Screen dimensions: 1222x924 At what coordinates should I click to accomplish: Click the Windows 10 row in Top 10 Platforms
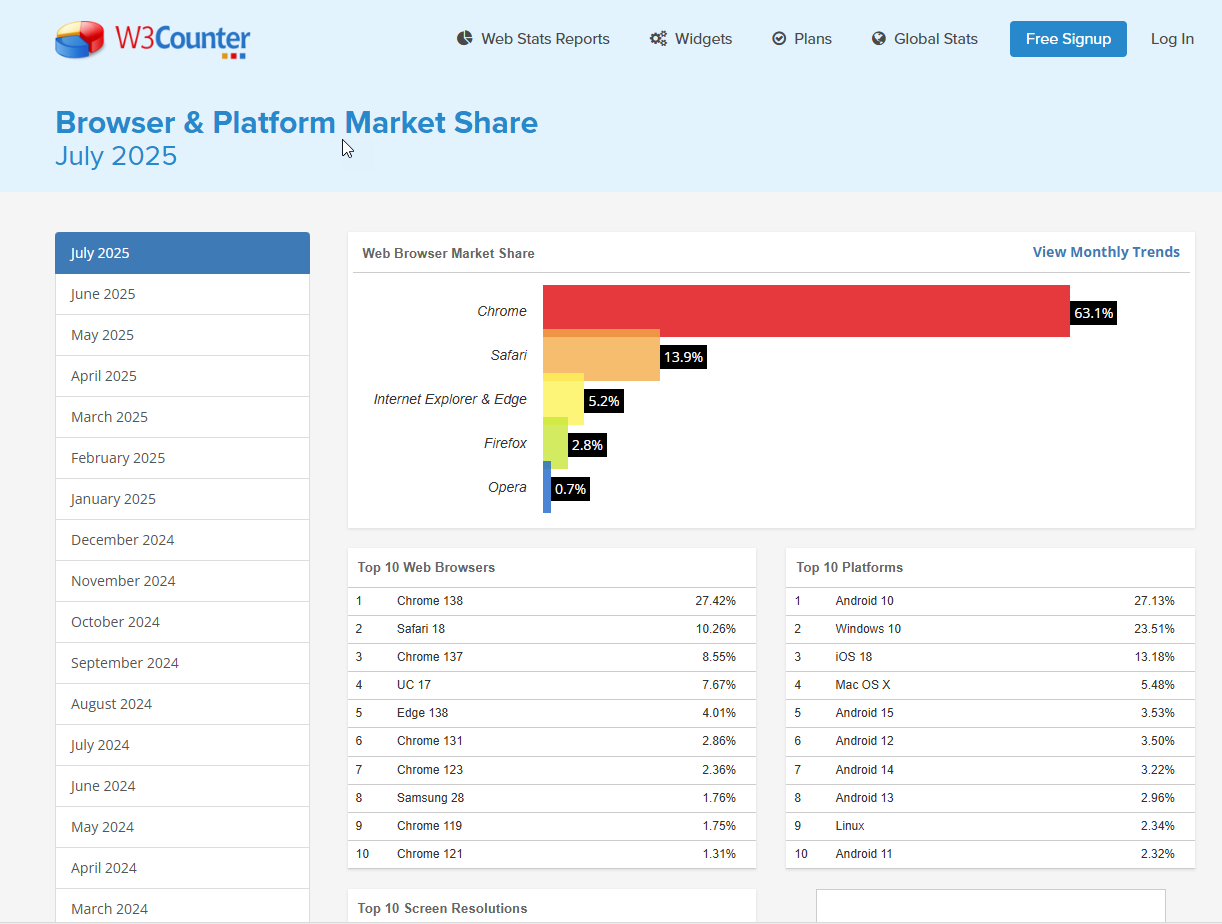(x=990, y=629)
